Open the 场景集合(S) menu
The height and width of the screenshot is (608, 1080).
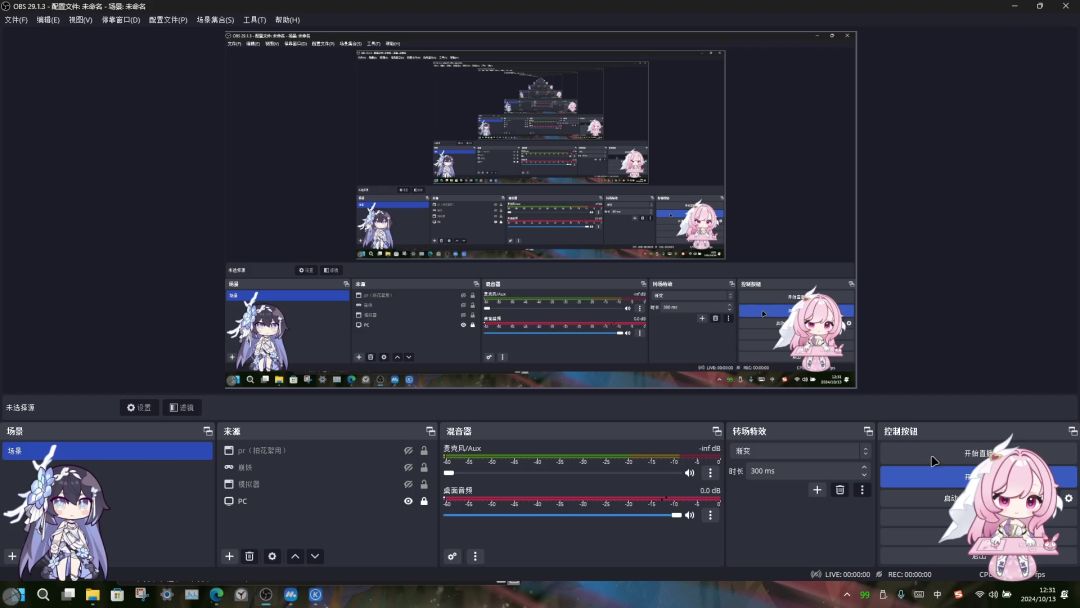215,20
